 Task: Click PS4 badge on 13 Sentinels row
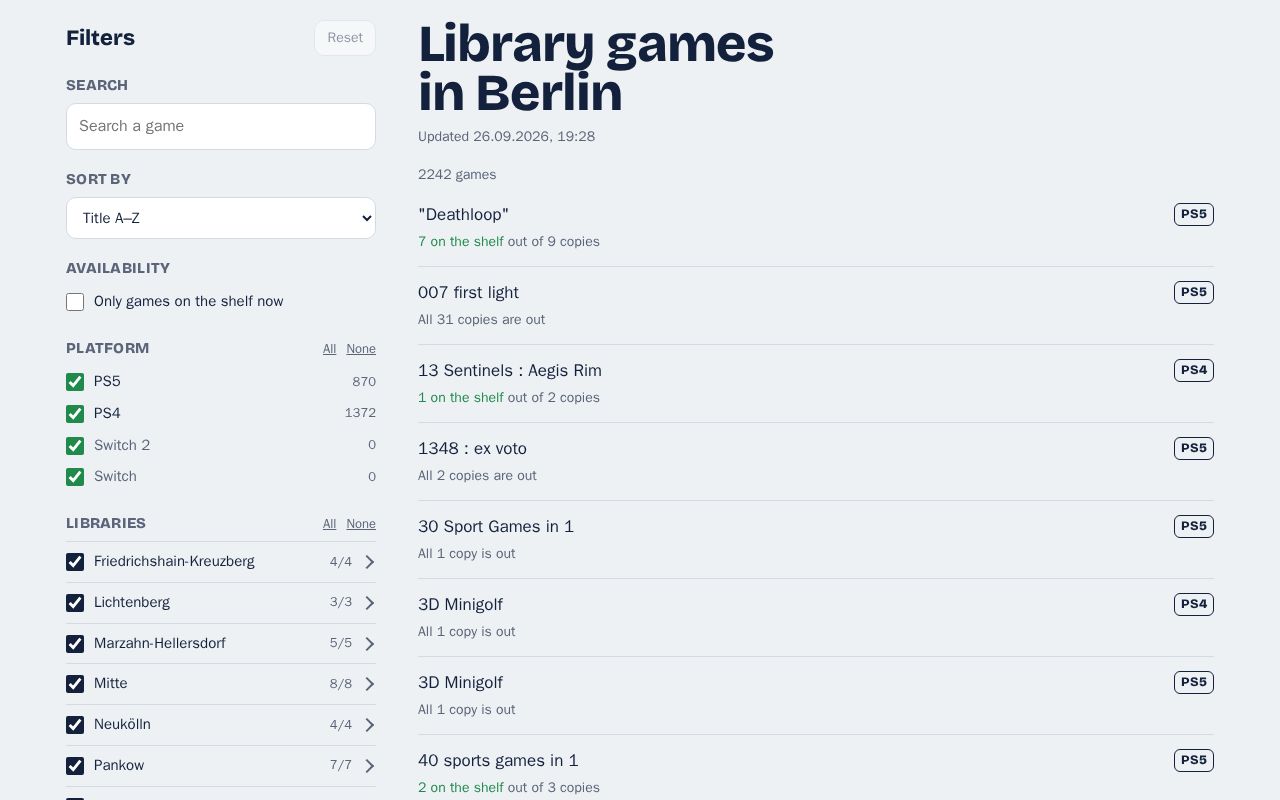coord(1194,371)
